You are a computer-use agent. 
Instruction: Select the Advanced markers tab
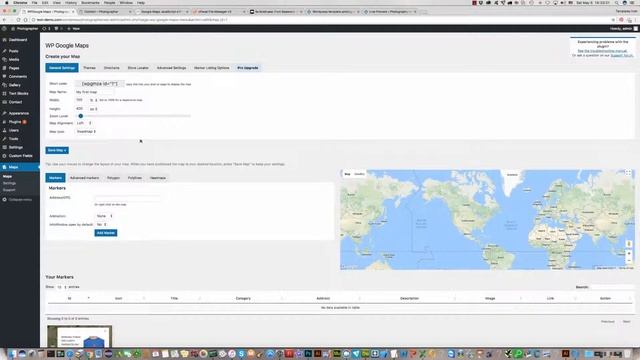[84, 178]
